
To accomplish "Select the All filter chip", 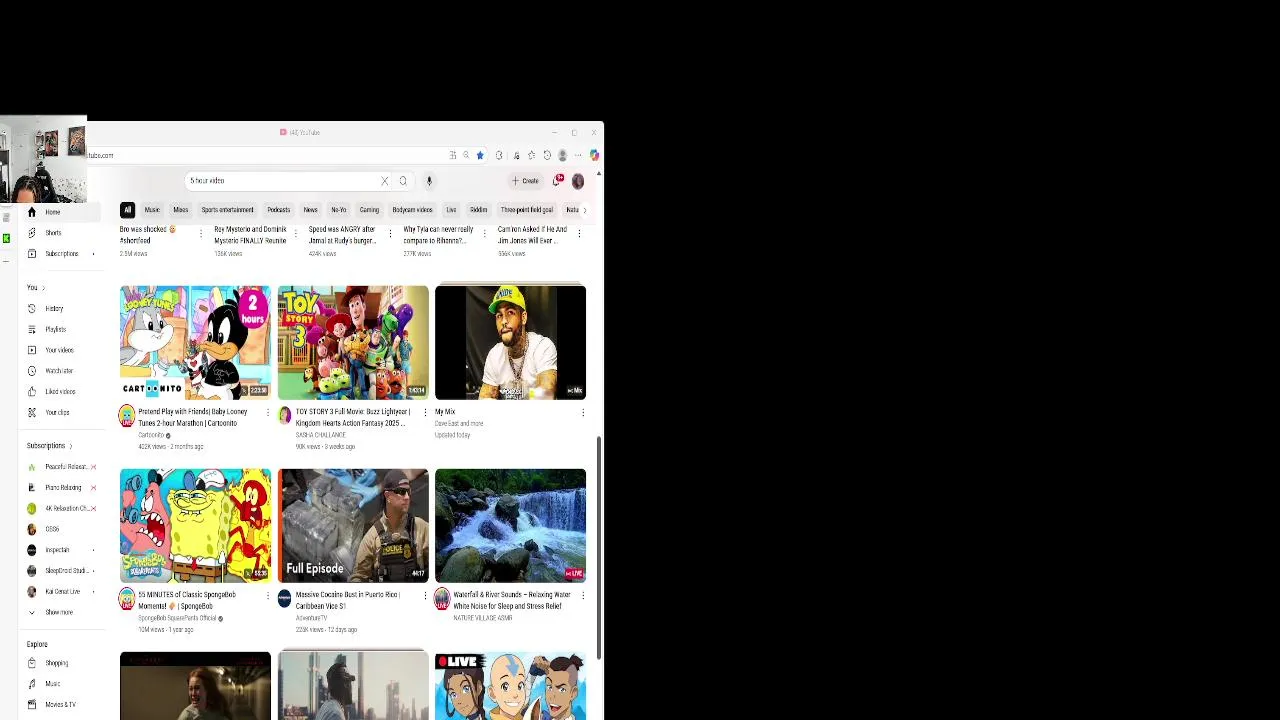I will (x=127, y=210).
